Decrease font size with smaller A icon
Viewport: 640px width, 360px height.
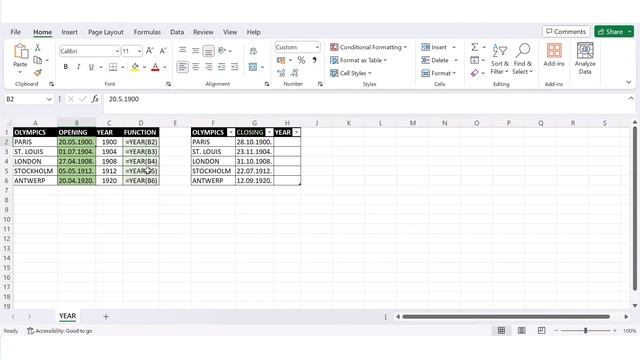[x=163, y=51]
